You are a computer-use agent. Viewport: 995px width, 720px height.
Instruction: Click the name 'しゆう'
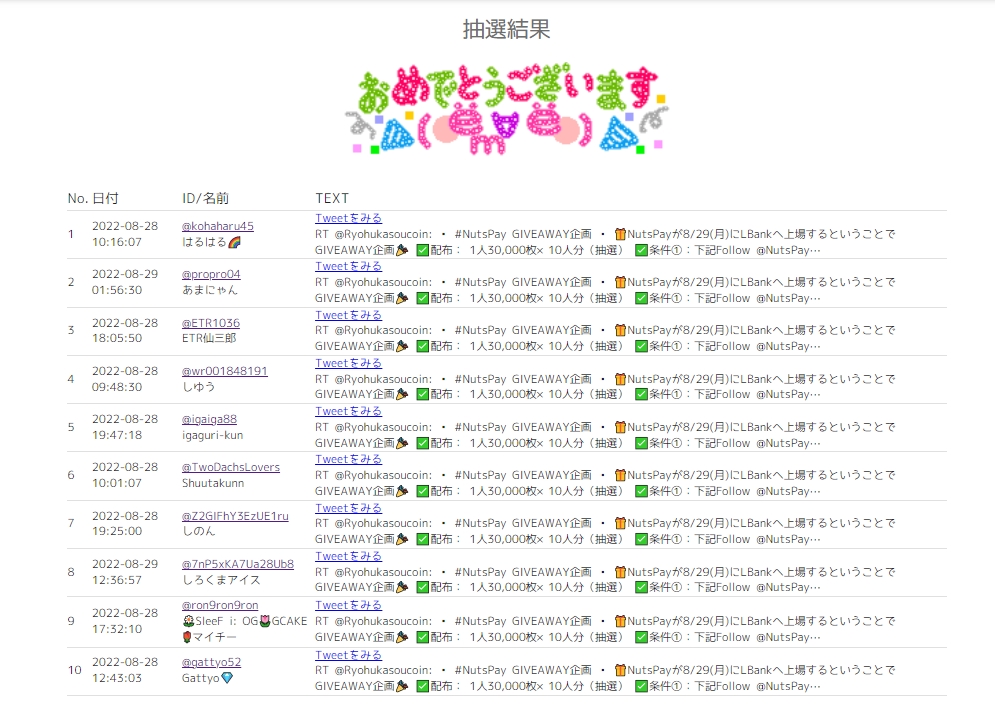click(x=199, y=386)
